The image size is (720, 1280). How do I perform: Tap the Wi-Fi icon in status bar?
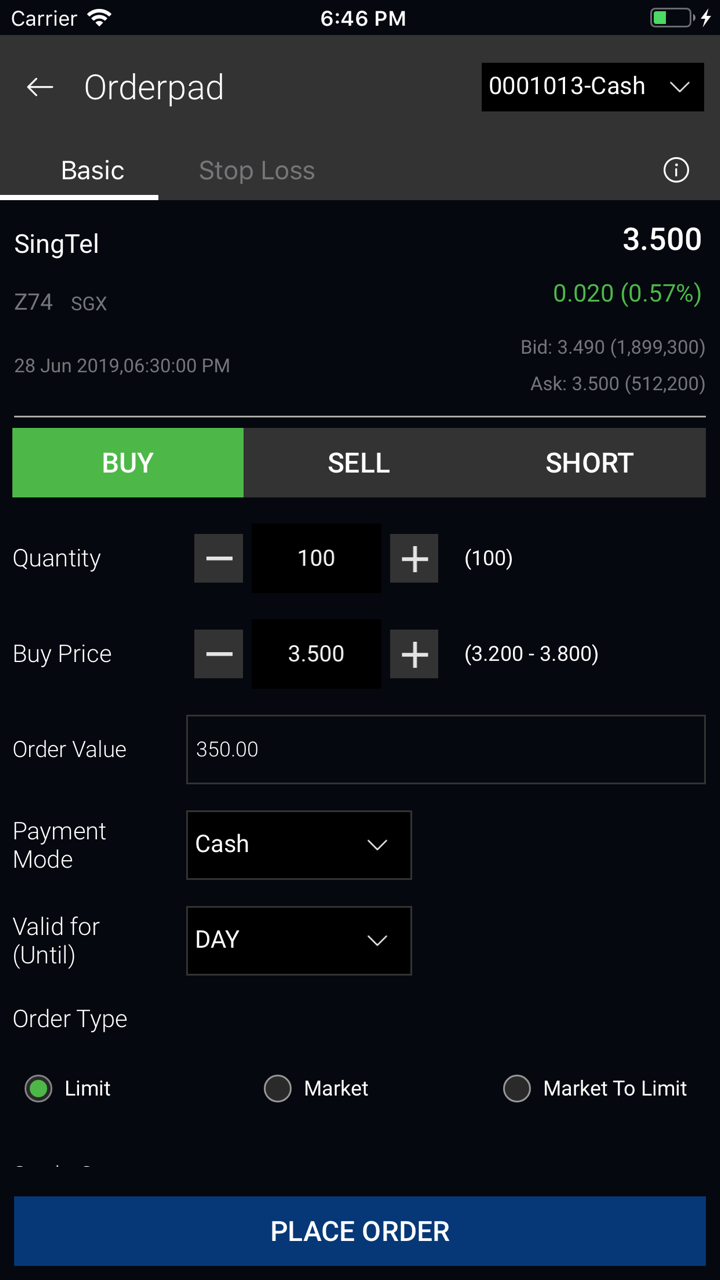click(99, 18)
